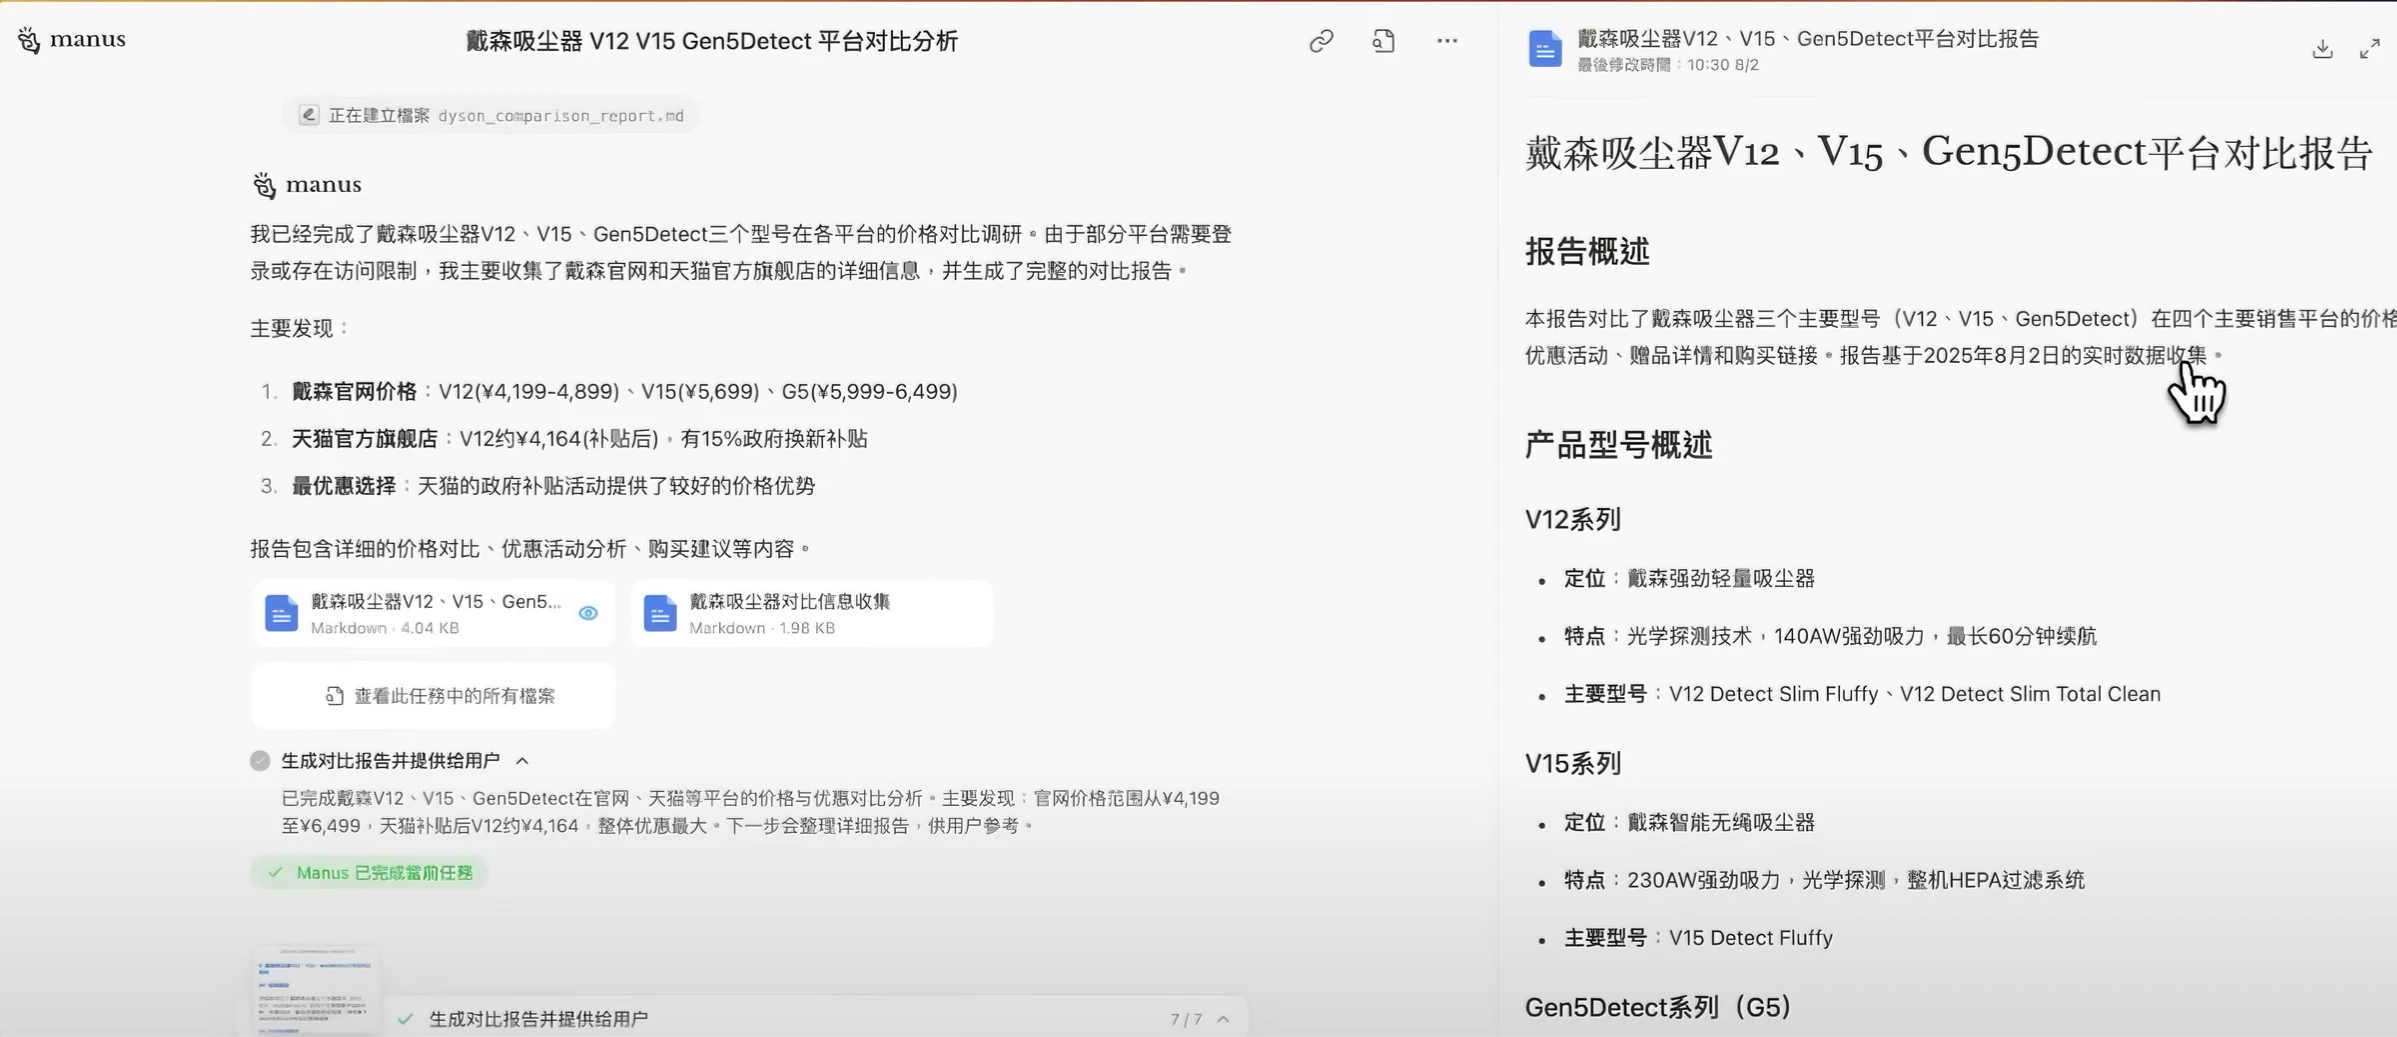2397x1037 pixels.
Task: Click 最後修改時間 10:30 8/2 timestamp
Action: pos(1668,65)
